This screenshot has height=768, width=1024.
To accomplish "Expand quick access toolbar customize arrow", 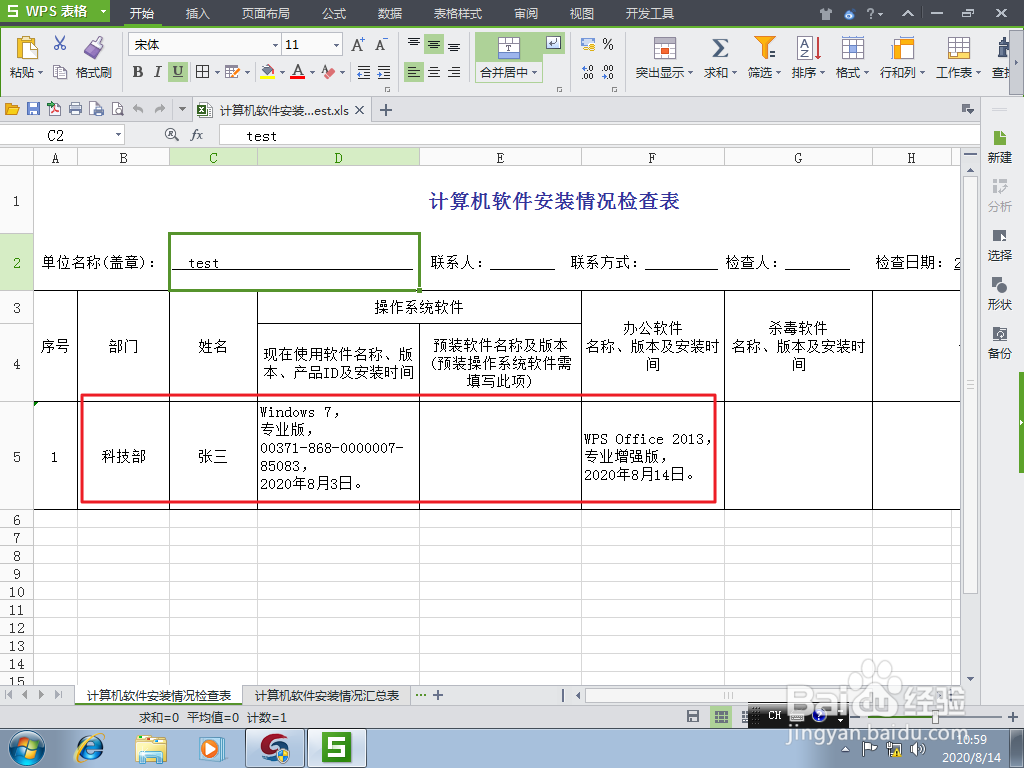I will [x=182, y=109].
